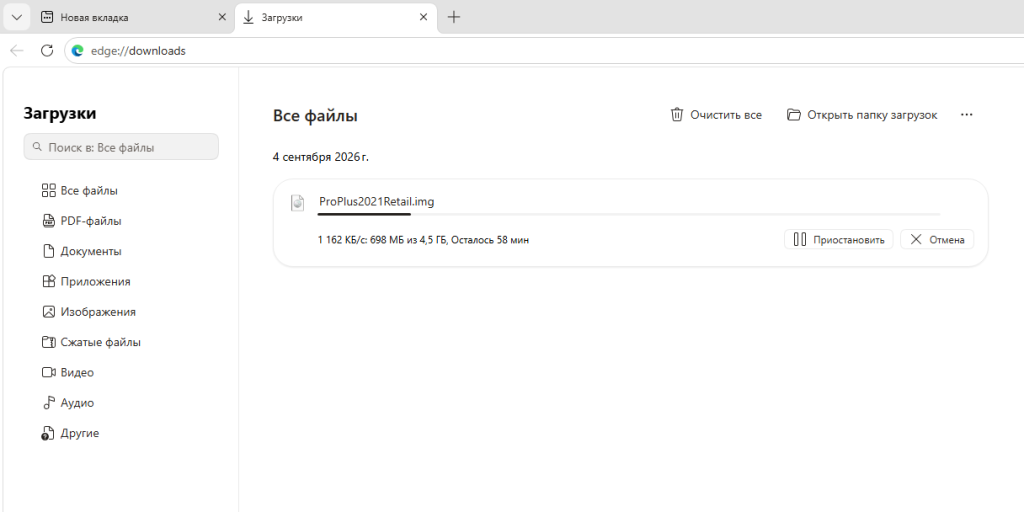Click the camera icon beside Видео
Screen dimensions: 1024x512
[48, 372]
